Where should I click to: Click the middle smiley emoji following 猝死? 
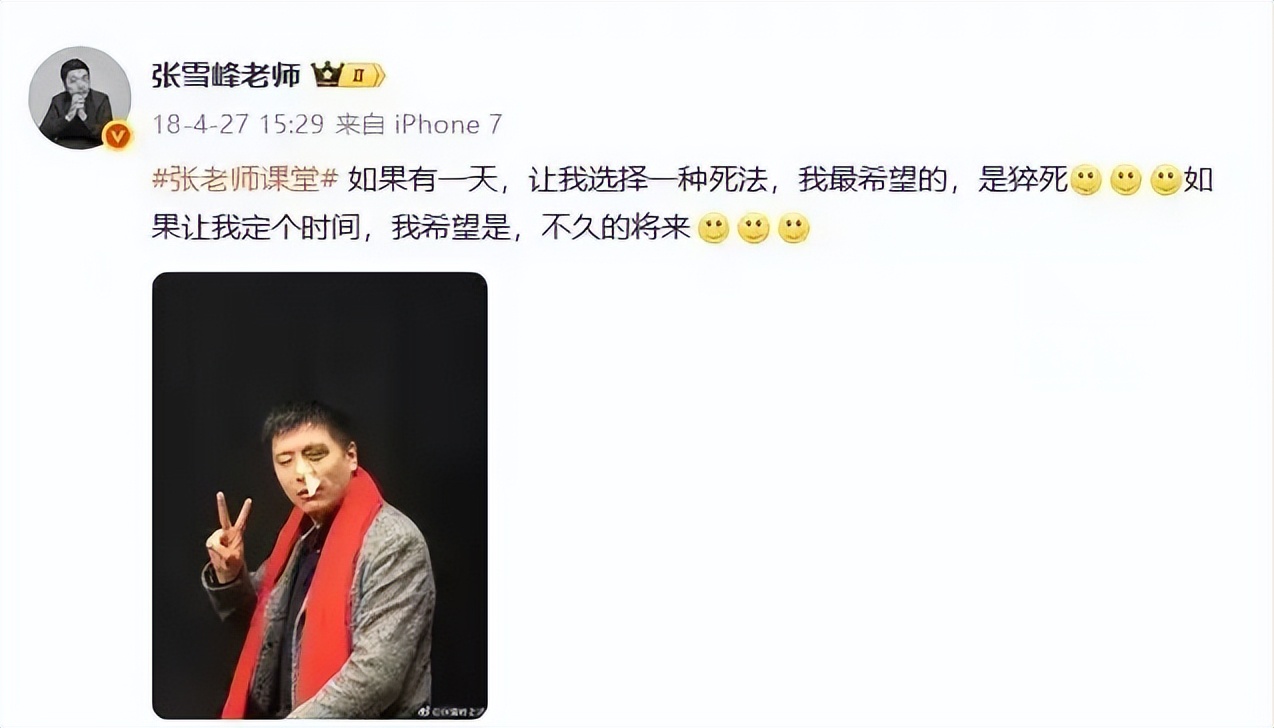click(1126, 181)
